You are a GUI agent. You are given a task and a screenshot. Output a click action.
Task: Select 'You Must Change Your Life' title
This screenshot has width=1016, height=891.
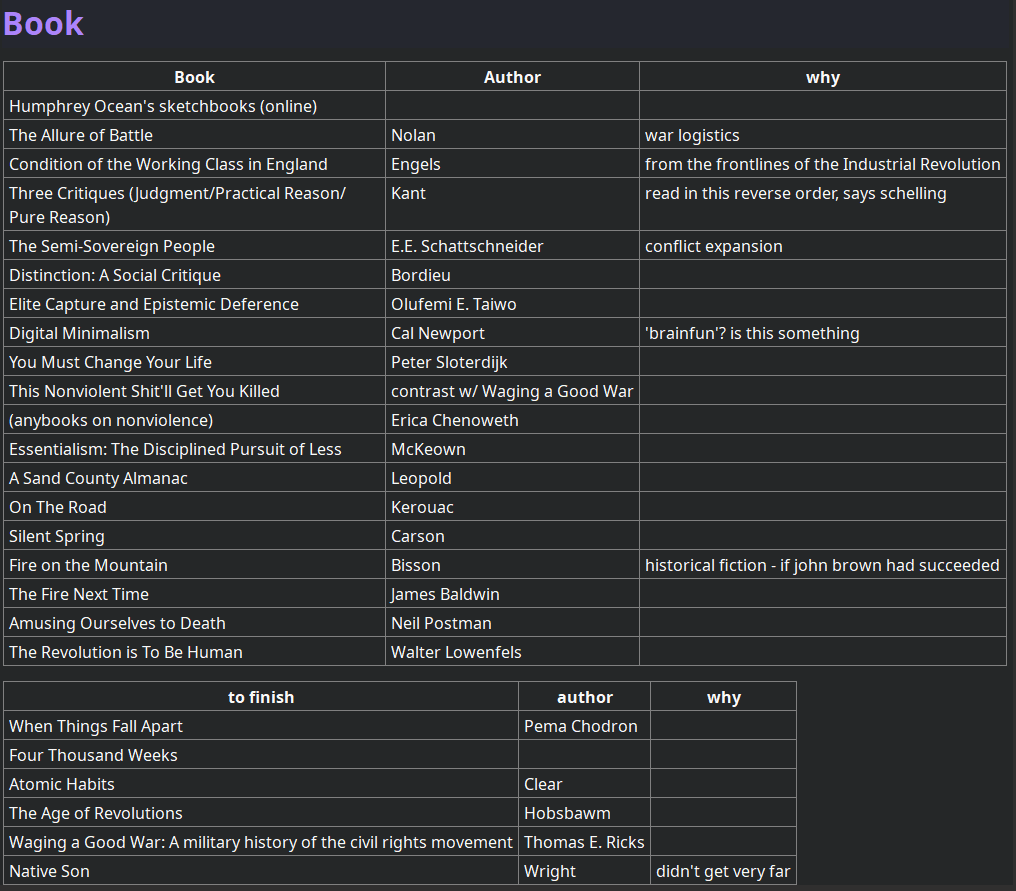pyautogui.click(x=110, y=362)
